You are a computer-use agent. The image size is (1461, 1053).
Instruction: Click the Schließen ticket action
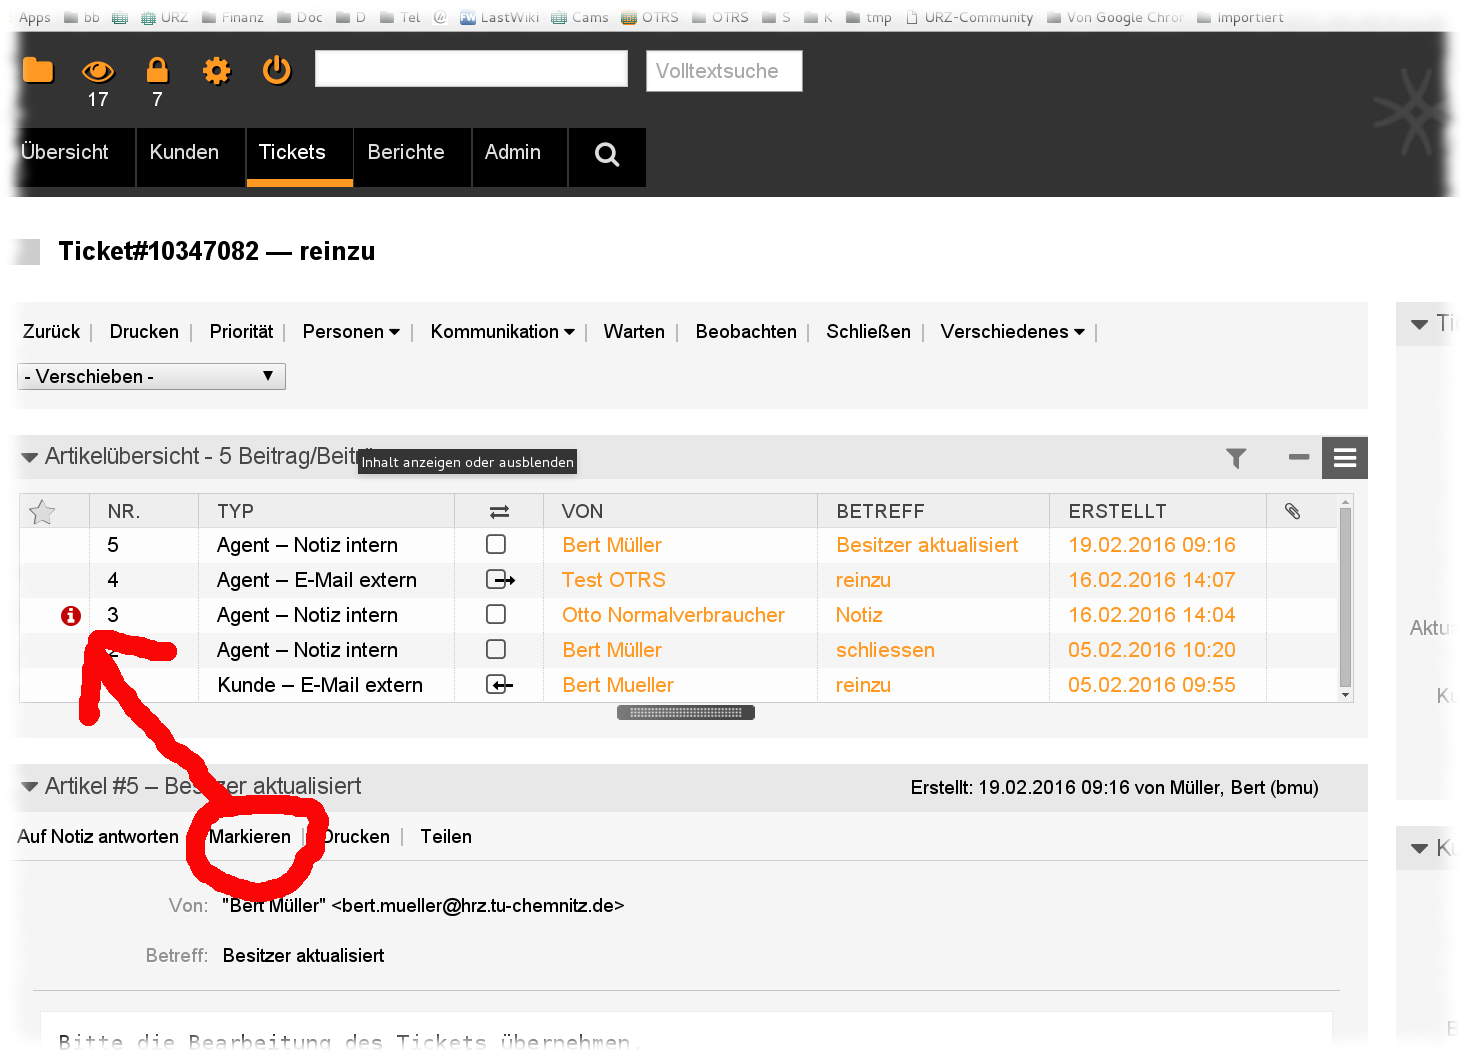[x=868, y=332]
